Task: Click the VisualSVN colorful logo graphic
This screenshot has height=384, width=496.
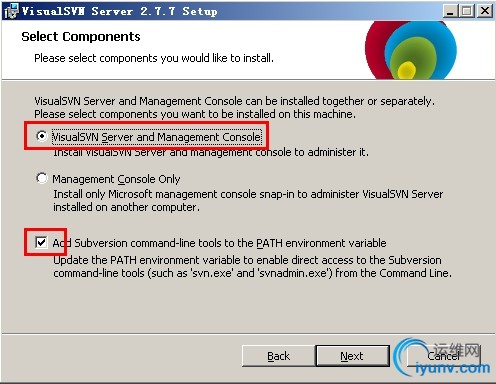Action: (x=411, y=50)
